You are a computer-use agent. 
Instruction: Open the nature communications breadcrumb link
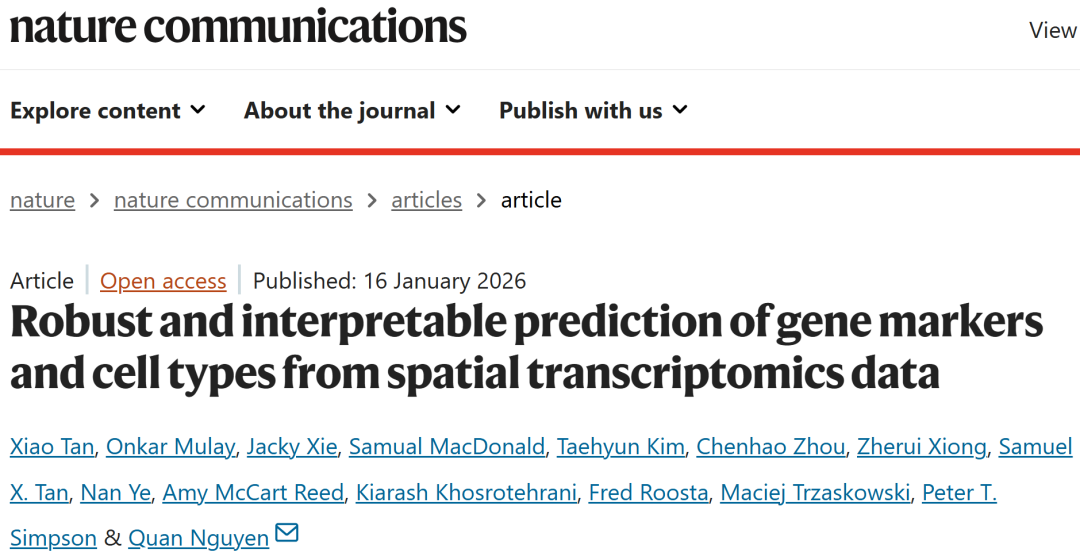click(x=233, y=200)
